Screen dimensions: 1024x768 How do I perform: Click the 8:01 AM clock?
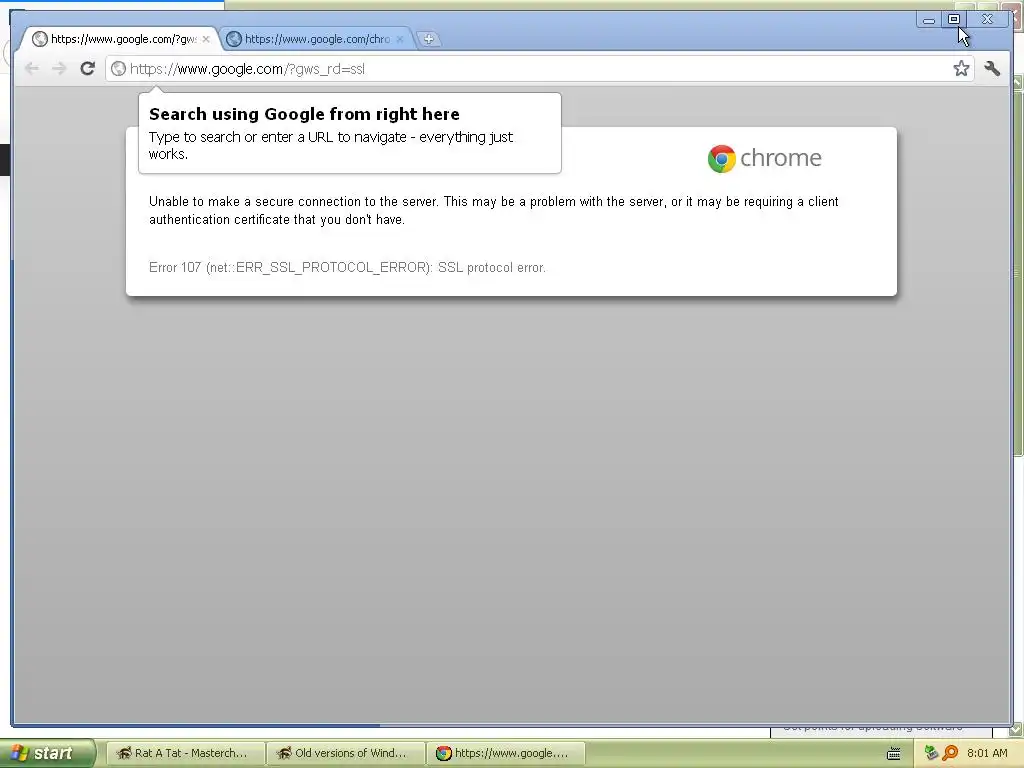click(x=987, y=753)
